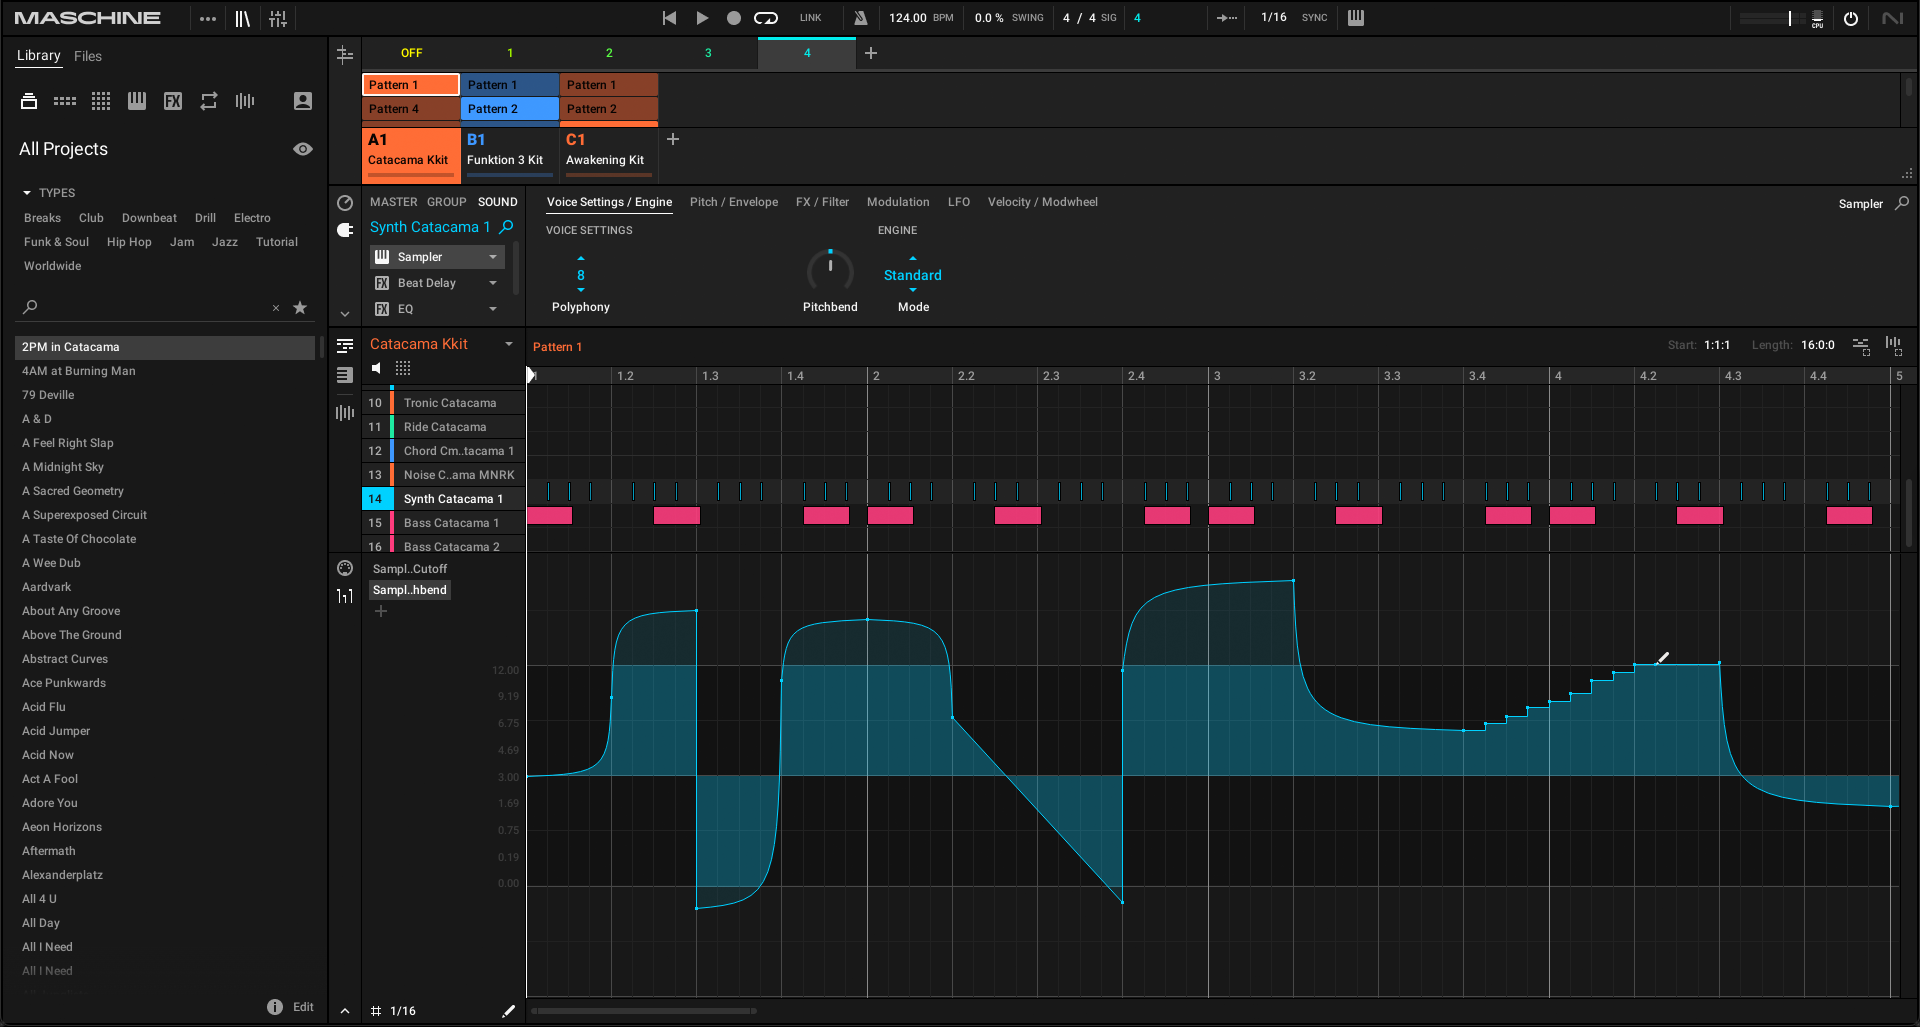Click the metronome icon
The height and width of the screenshot is (1027, 1920).
point(860,18)
